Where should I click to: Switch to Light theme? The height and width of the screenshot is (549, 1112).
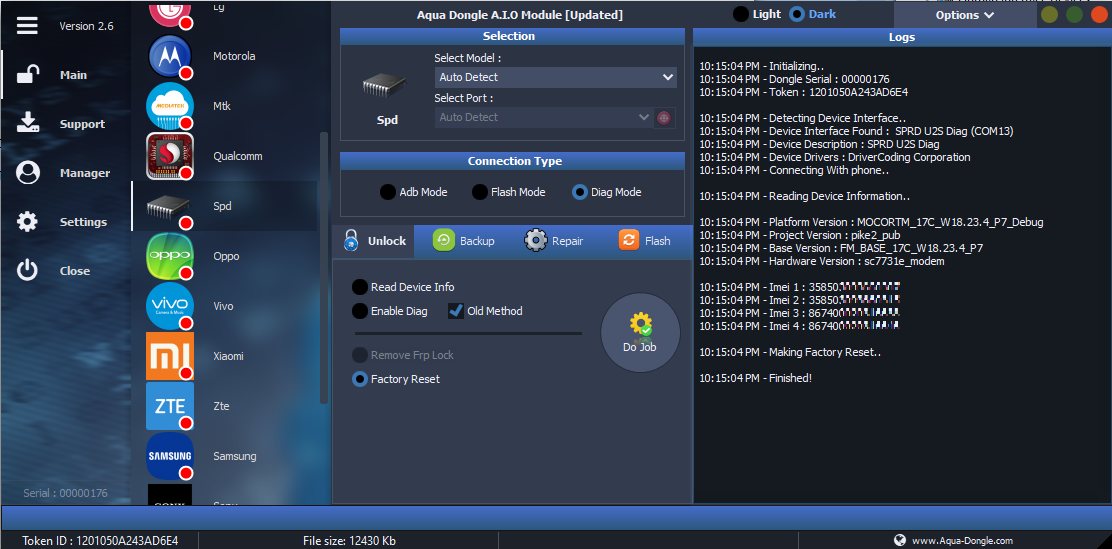point(757,14)
